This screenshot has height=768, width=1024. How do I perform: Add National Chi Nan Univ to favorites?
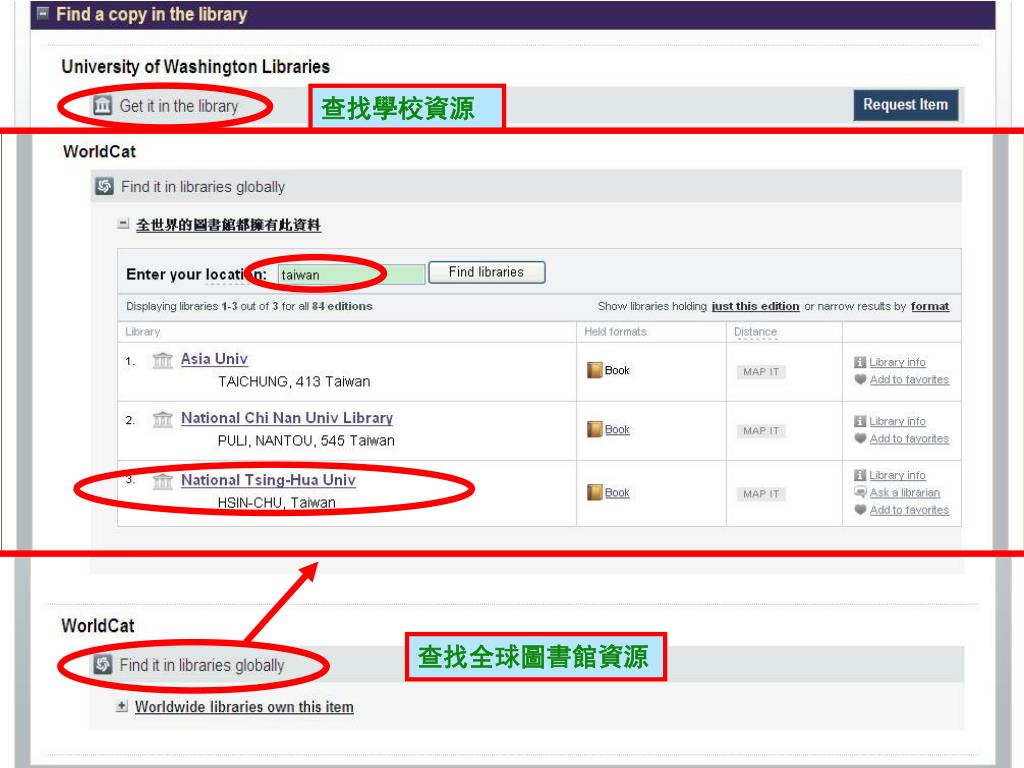(x=909, y=439)
